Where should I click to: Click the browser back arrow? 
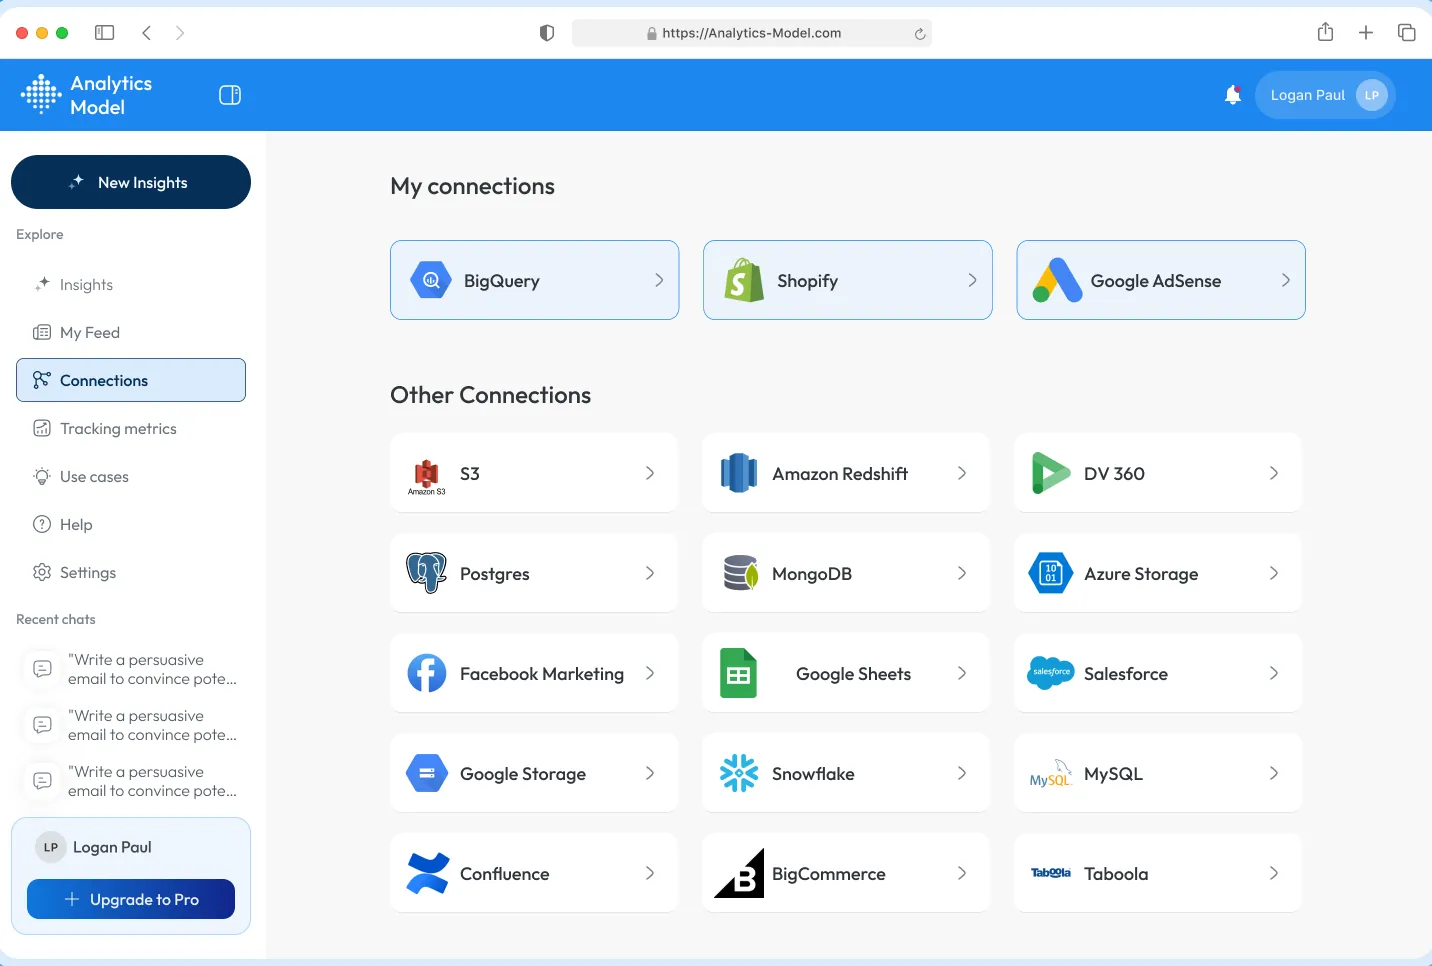click(147, 33)
